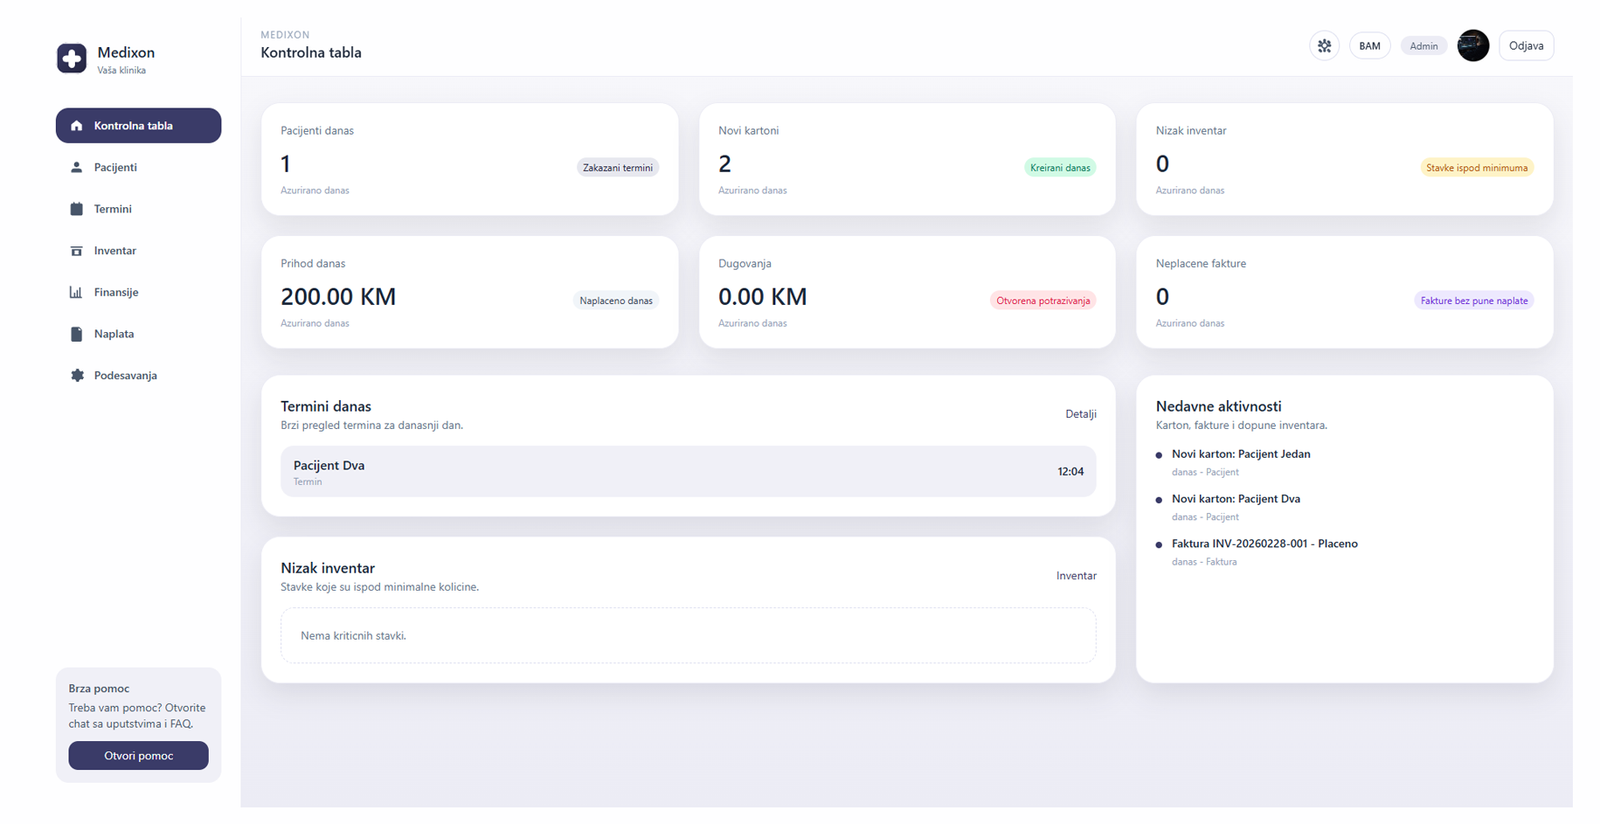Image resolution: width=1600 pixels, height=824 pixels.
Task: Select Faktura INV-20260228-001 activity entry
Action: [1264, 552]
